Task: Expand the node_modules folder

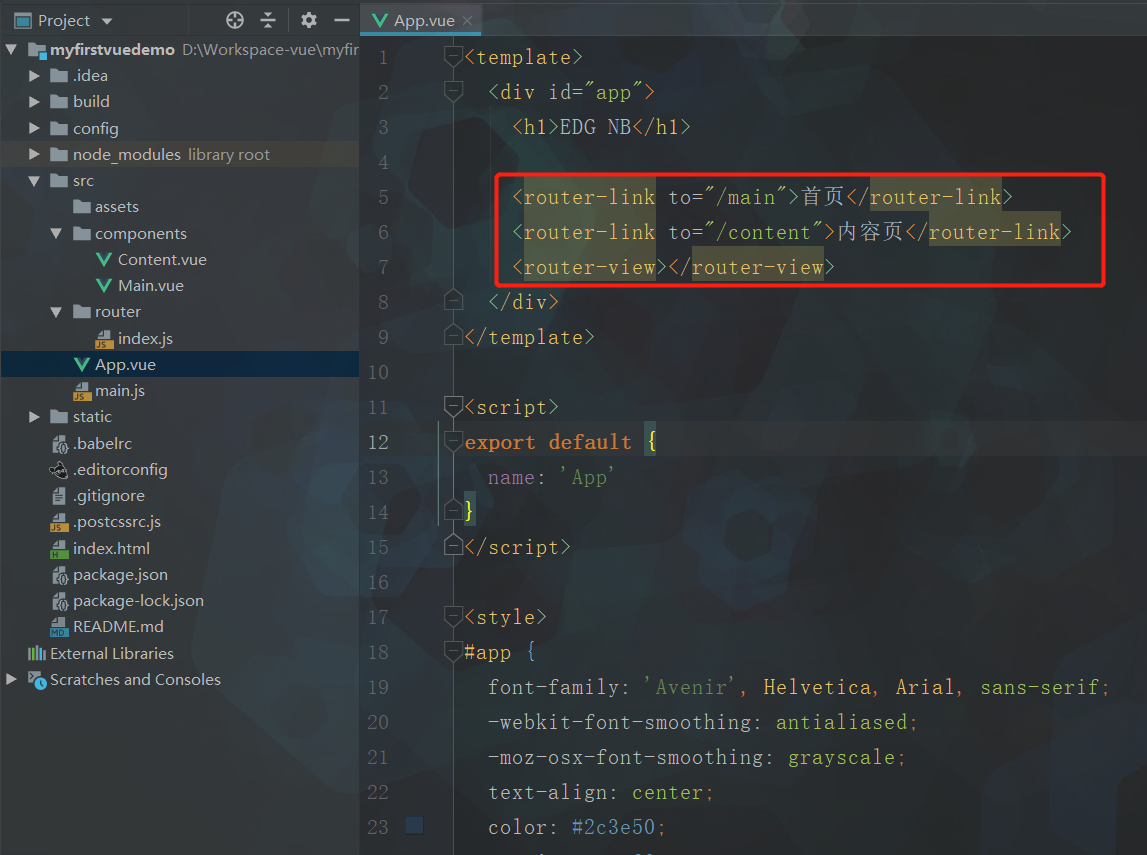Action: click(34, 154)
